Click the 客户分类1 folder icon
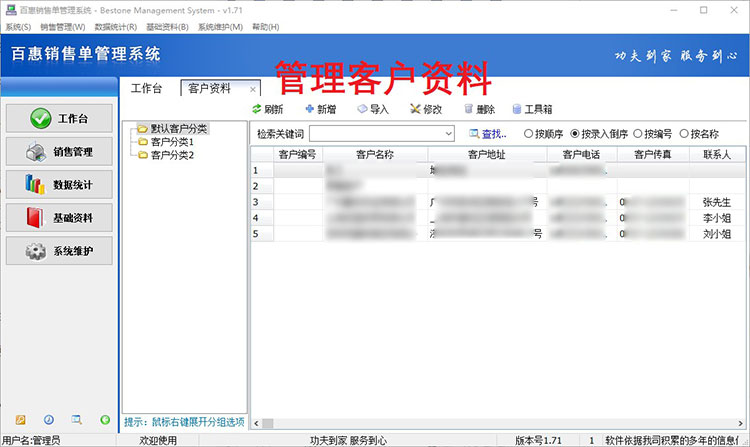 [143, 142]
